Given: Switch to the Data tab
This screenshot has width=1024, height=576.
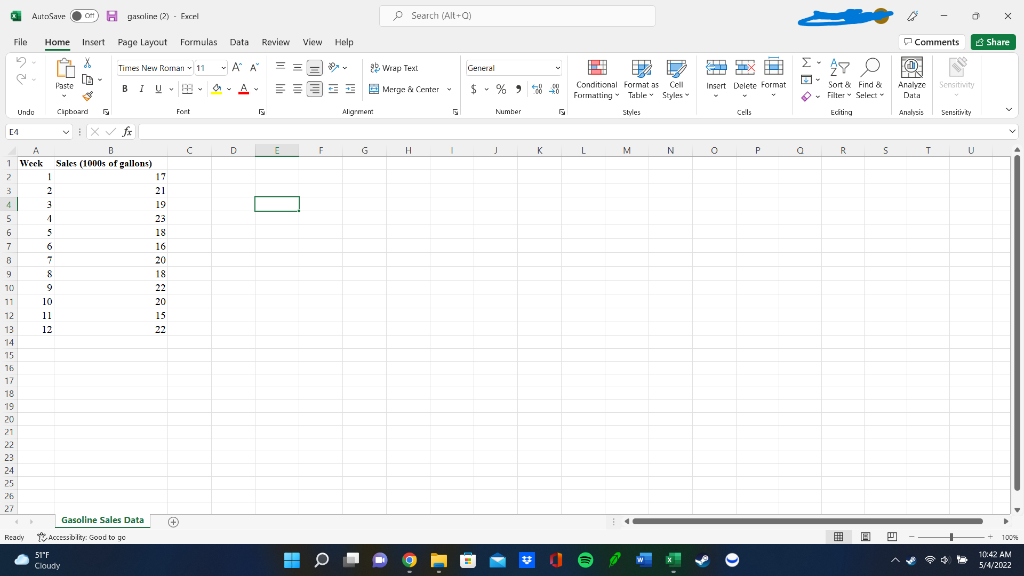Looking at the screenshot, I should pyautogui.click(x=239, y=42).
